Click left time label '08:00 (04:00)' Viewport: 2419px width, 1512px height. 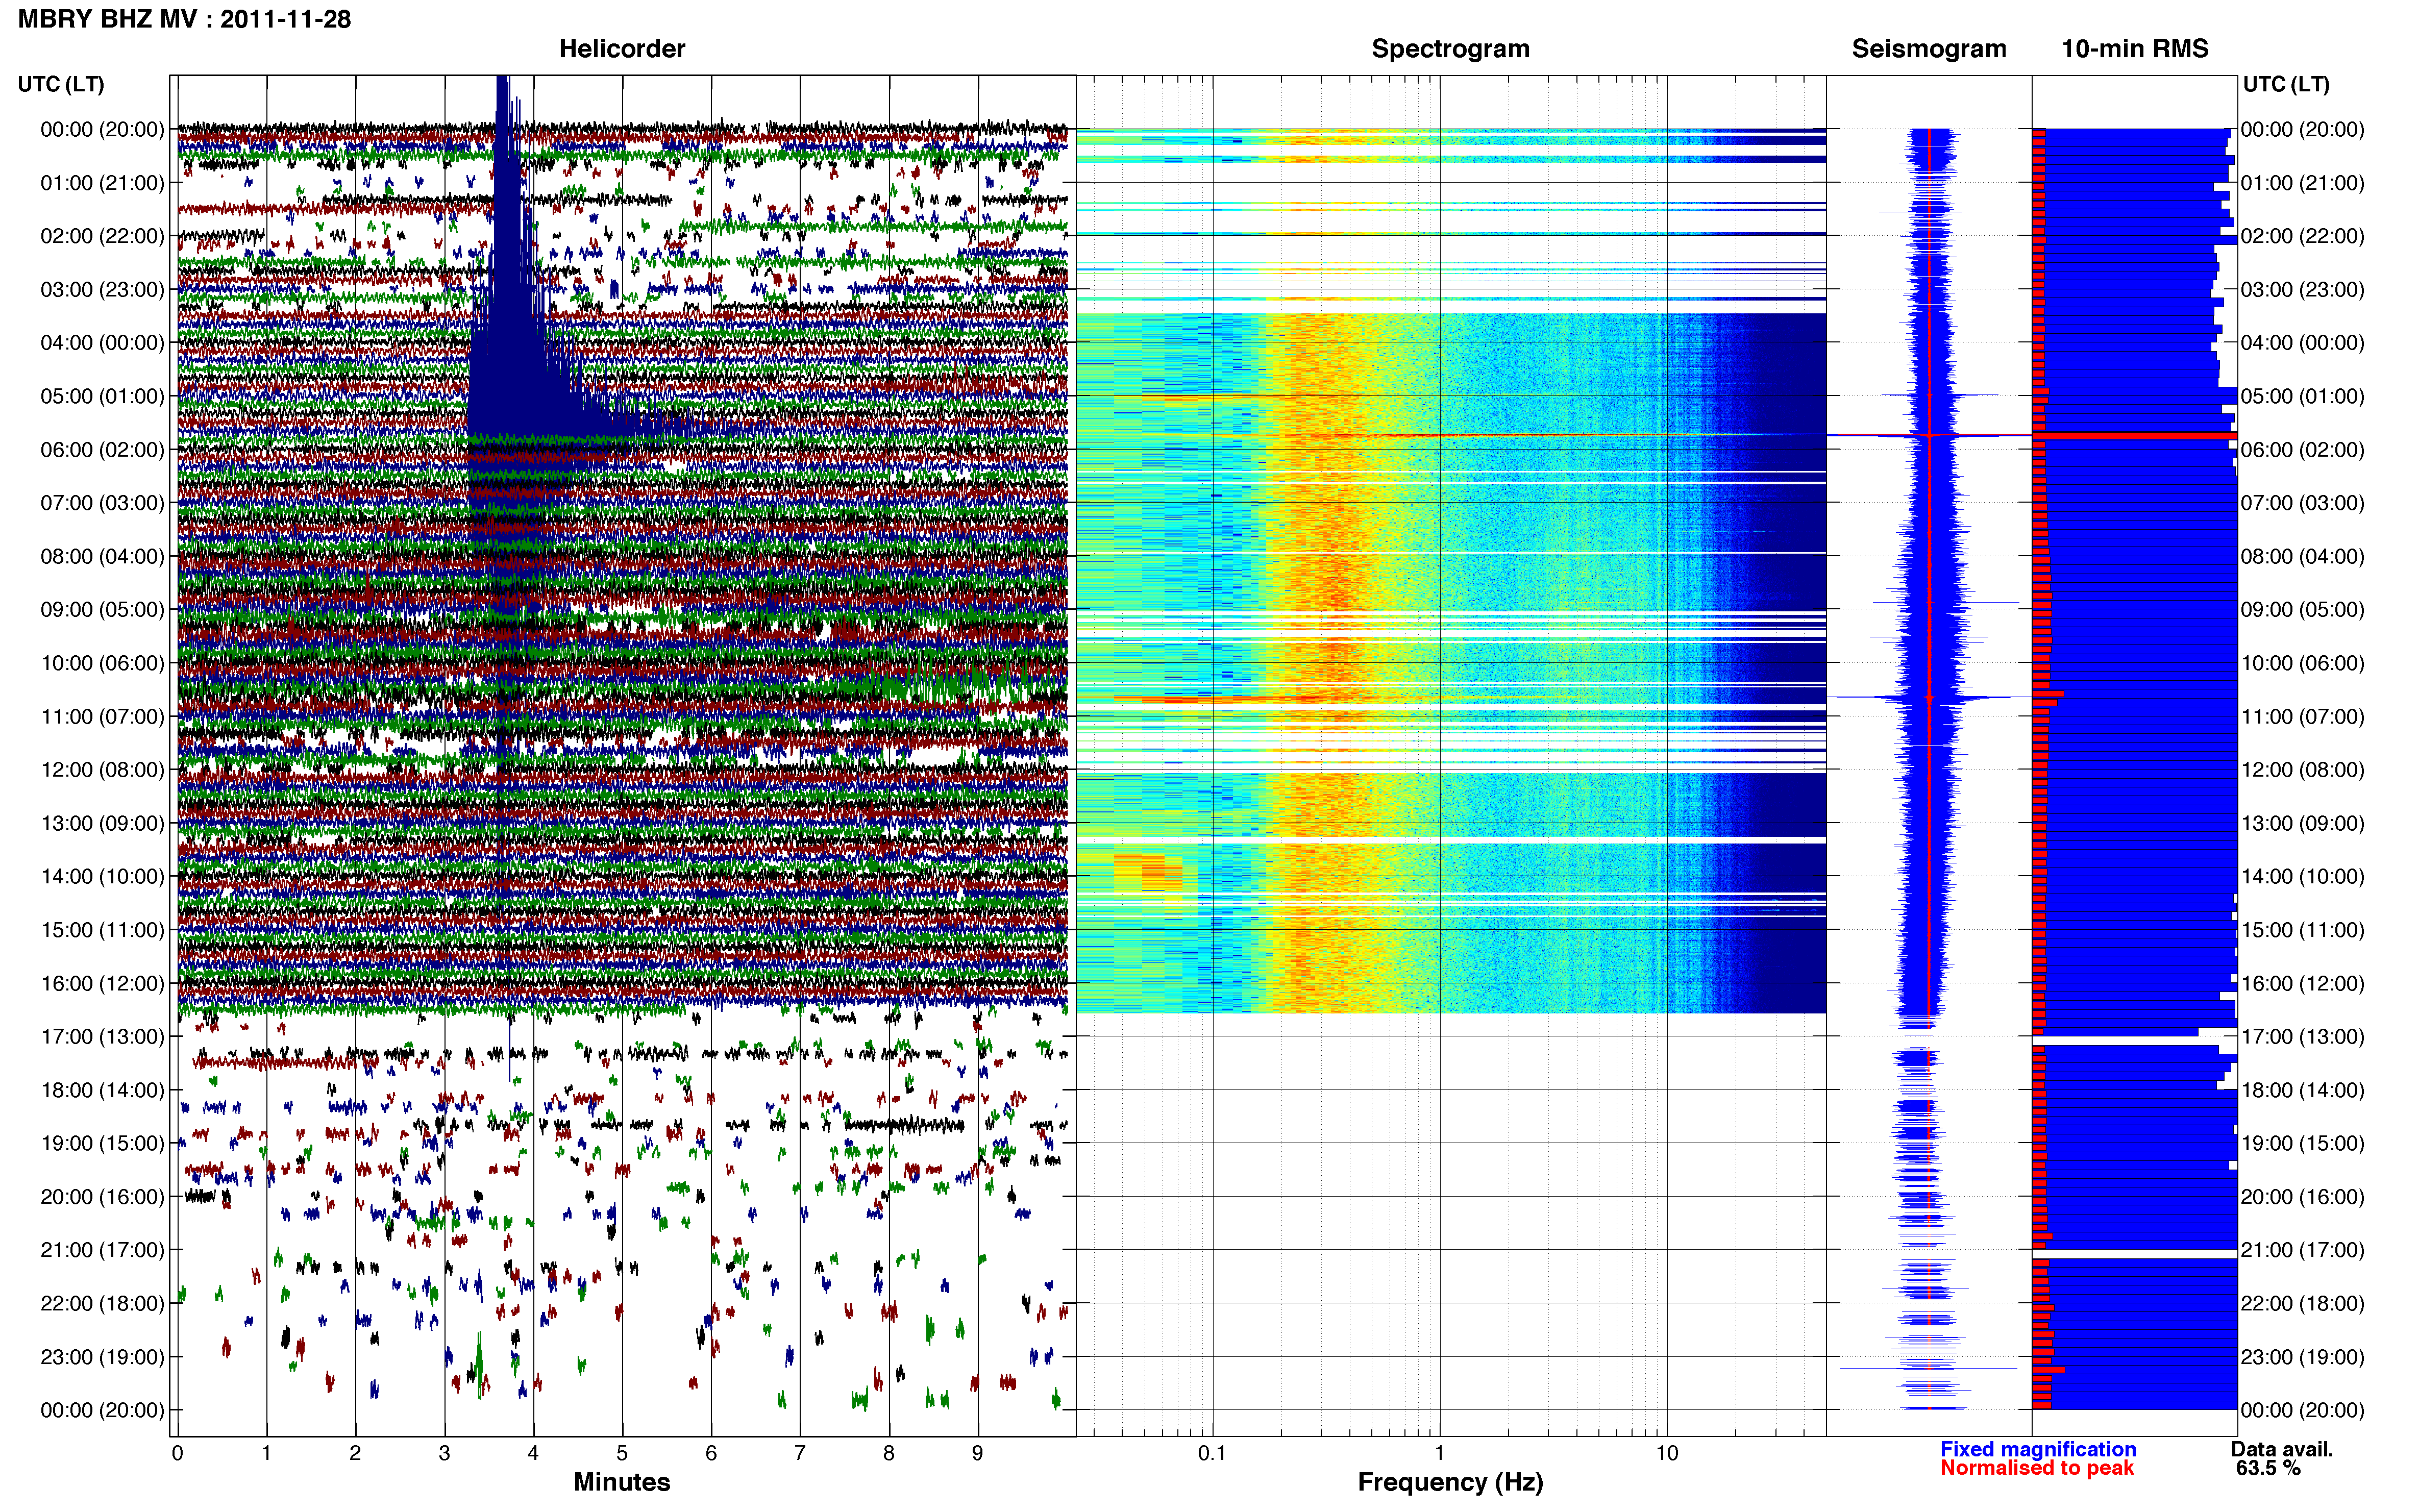click(x=102, y=556)
